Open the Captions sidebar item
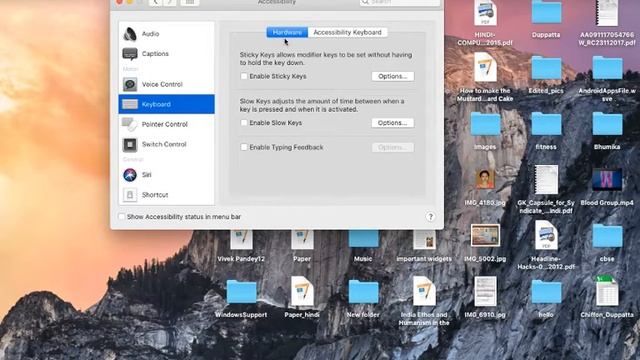The image size is (640, 360). click(166, 54)
